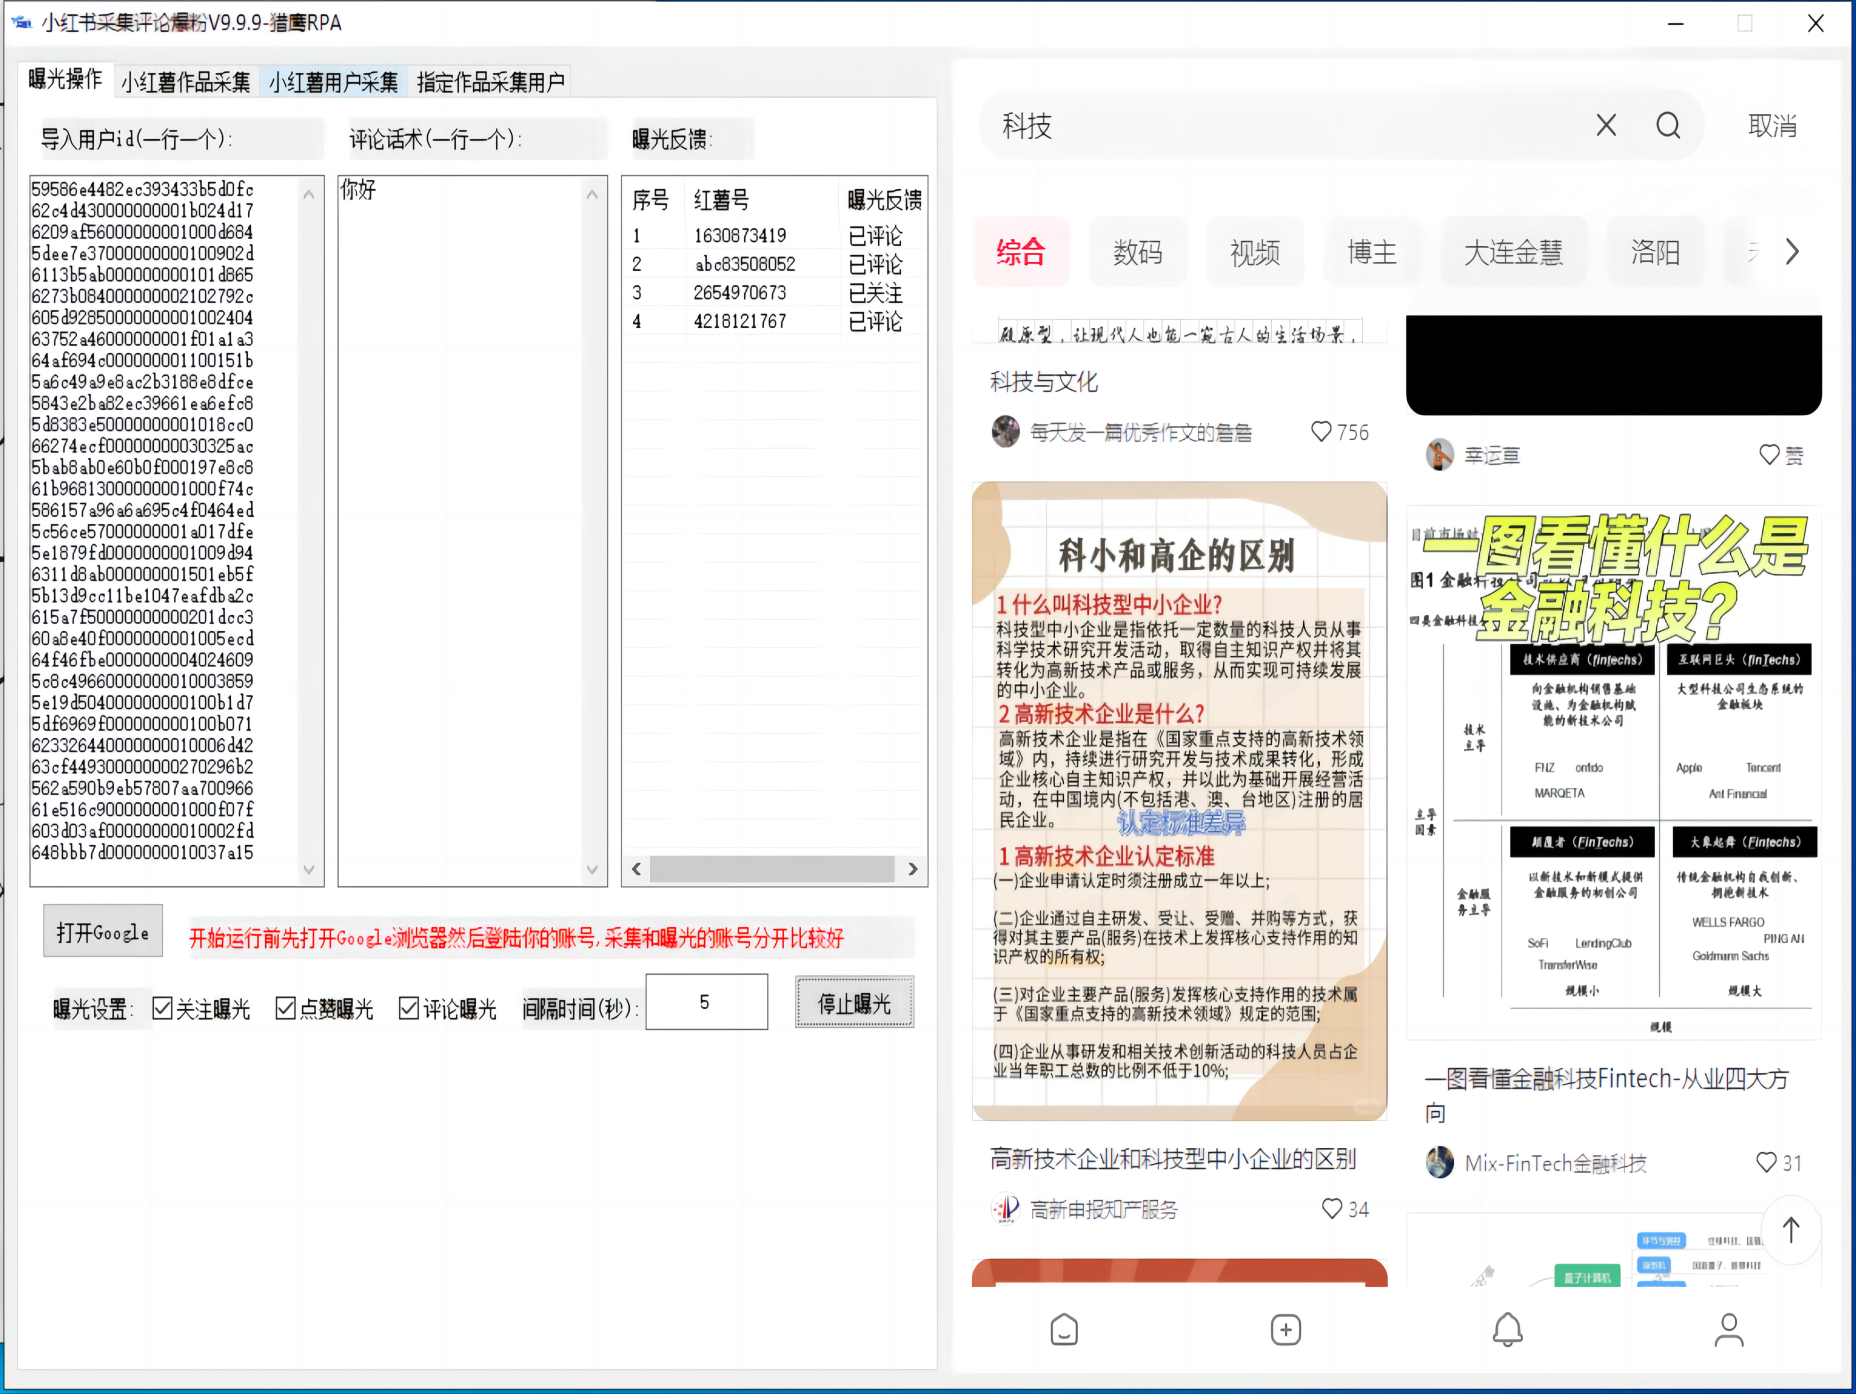Click 评论话术 box scroll-up arrow
Screen dimensions: 1856x1394
592,195
